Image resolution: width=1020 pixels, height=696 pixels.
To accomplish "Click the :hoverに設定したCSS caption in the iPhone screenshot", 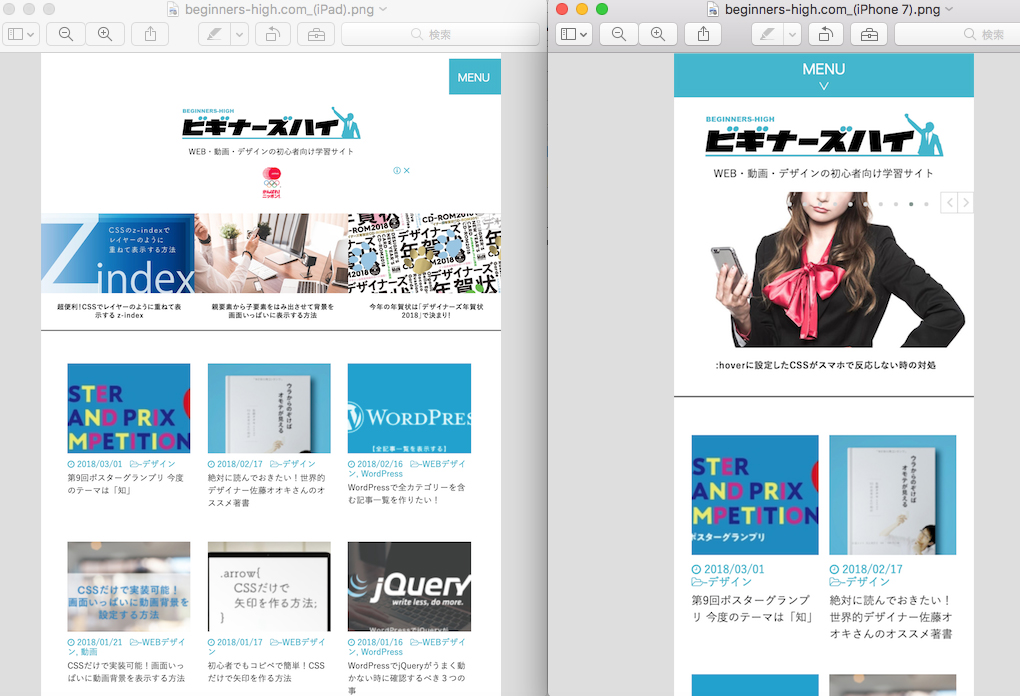I will tap(825, 365).
